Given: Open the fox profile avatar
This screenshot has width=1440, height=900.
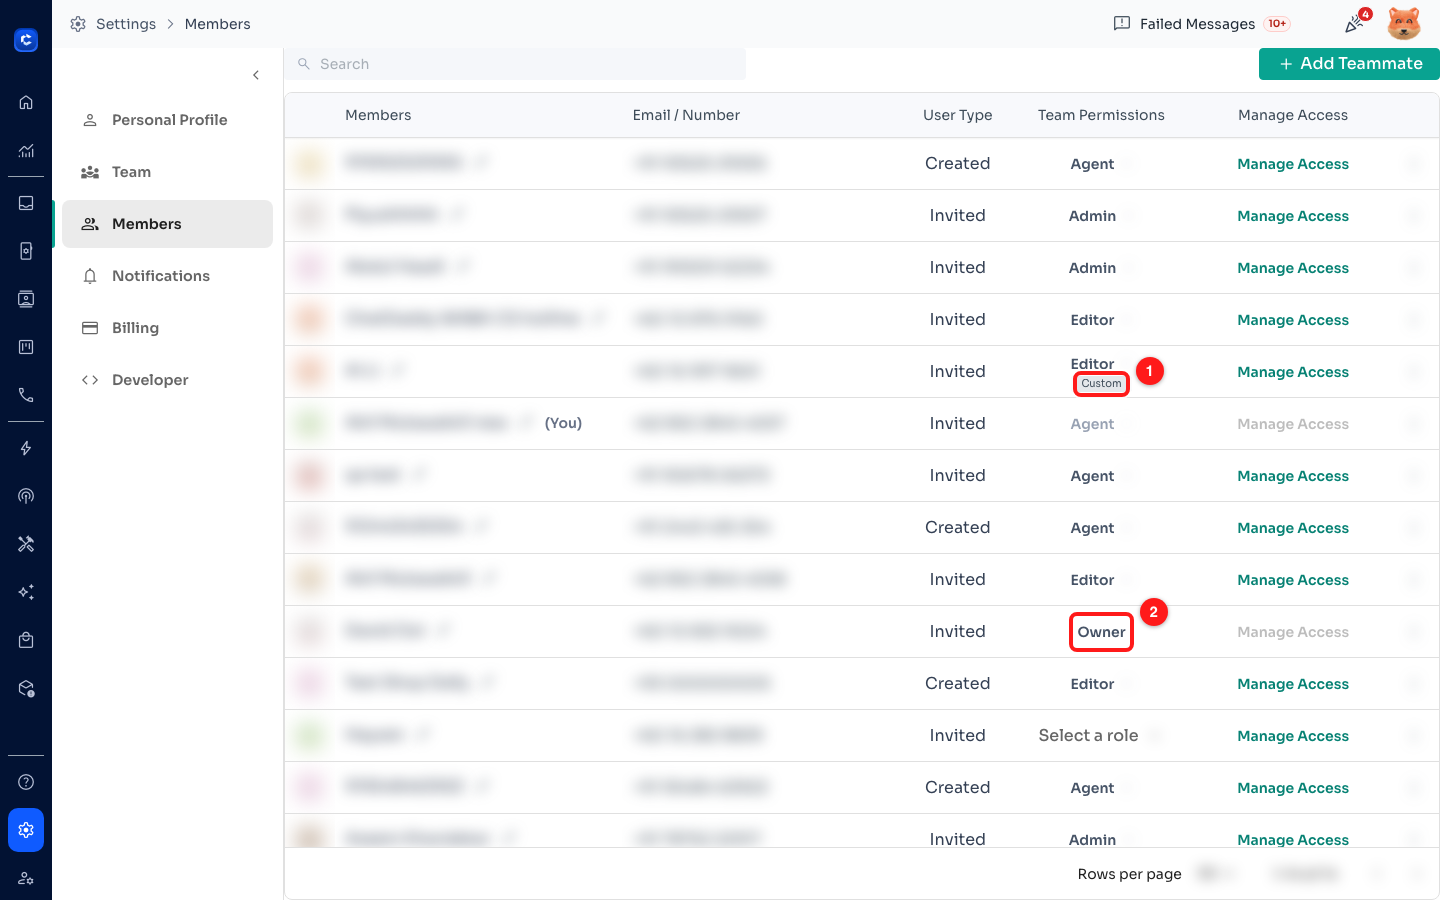Looking at the screenshot, I should (x=1404, y=23).
